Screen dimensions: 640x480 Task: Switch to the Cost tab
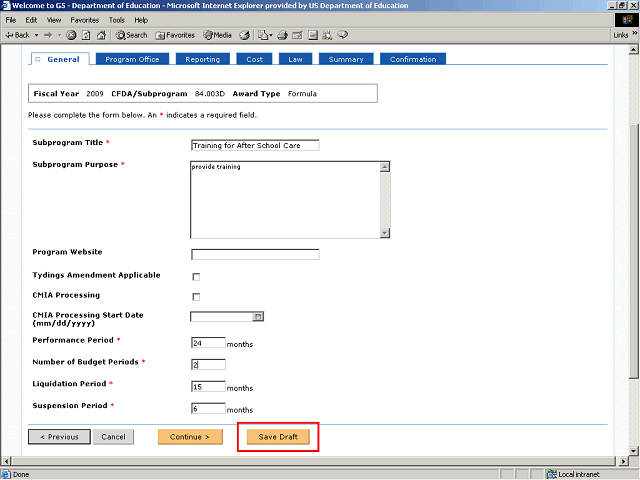coord(254,59)
